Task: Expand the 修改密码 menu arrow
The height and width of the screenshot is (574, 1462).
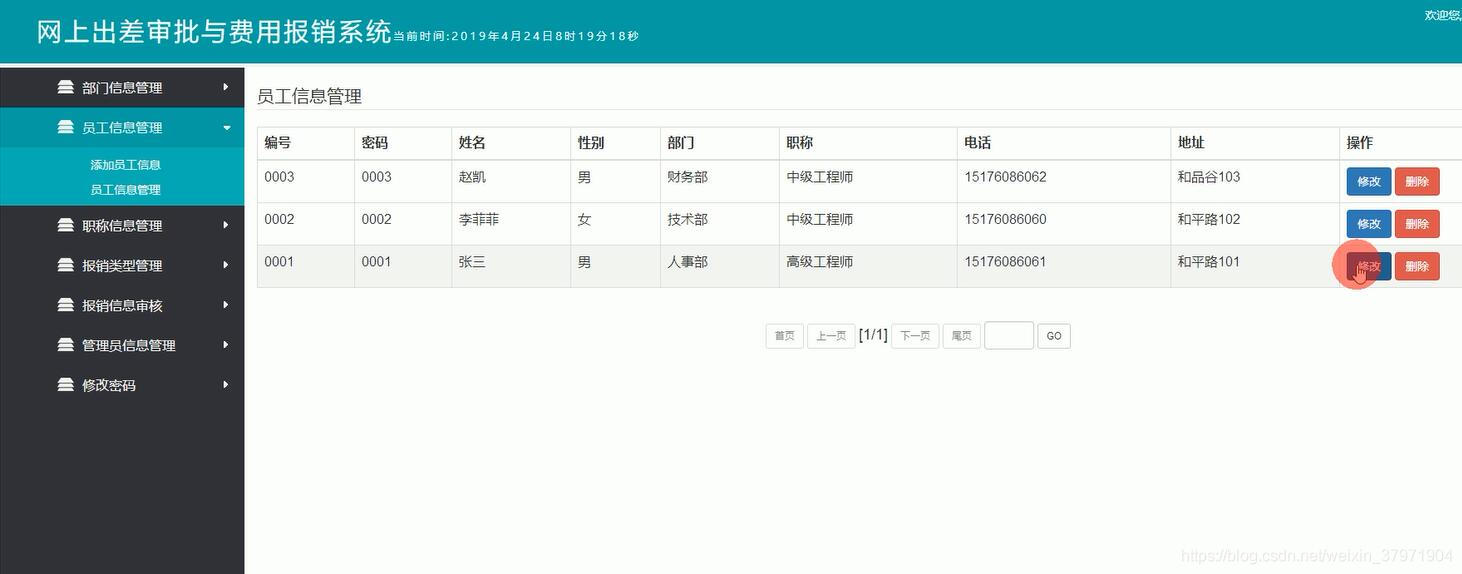Action: [226, 385]
